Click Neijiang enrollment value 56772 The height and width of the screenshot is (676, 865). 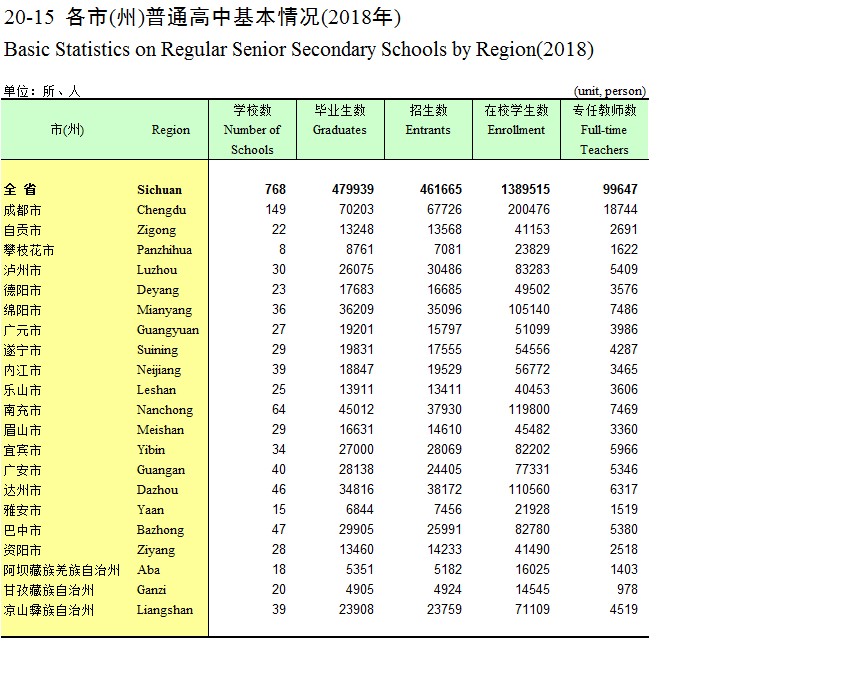tap(532, 369)
